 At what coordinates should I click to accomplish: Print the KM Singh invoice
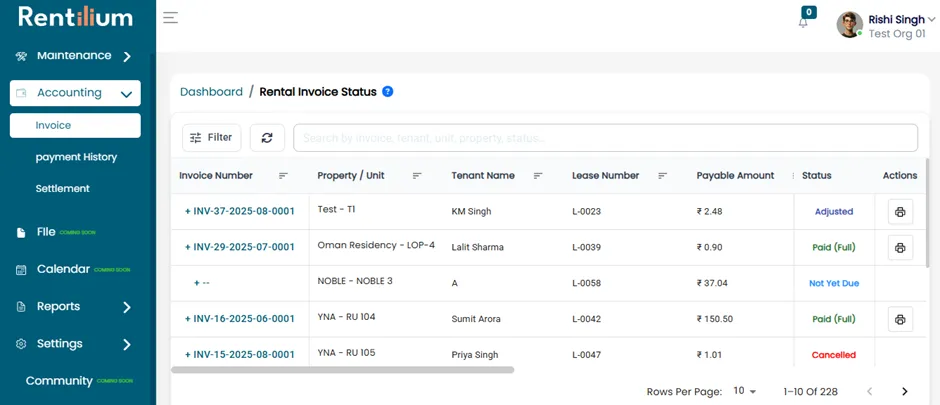pos(900,211)
